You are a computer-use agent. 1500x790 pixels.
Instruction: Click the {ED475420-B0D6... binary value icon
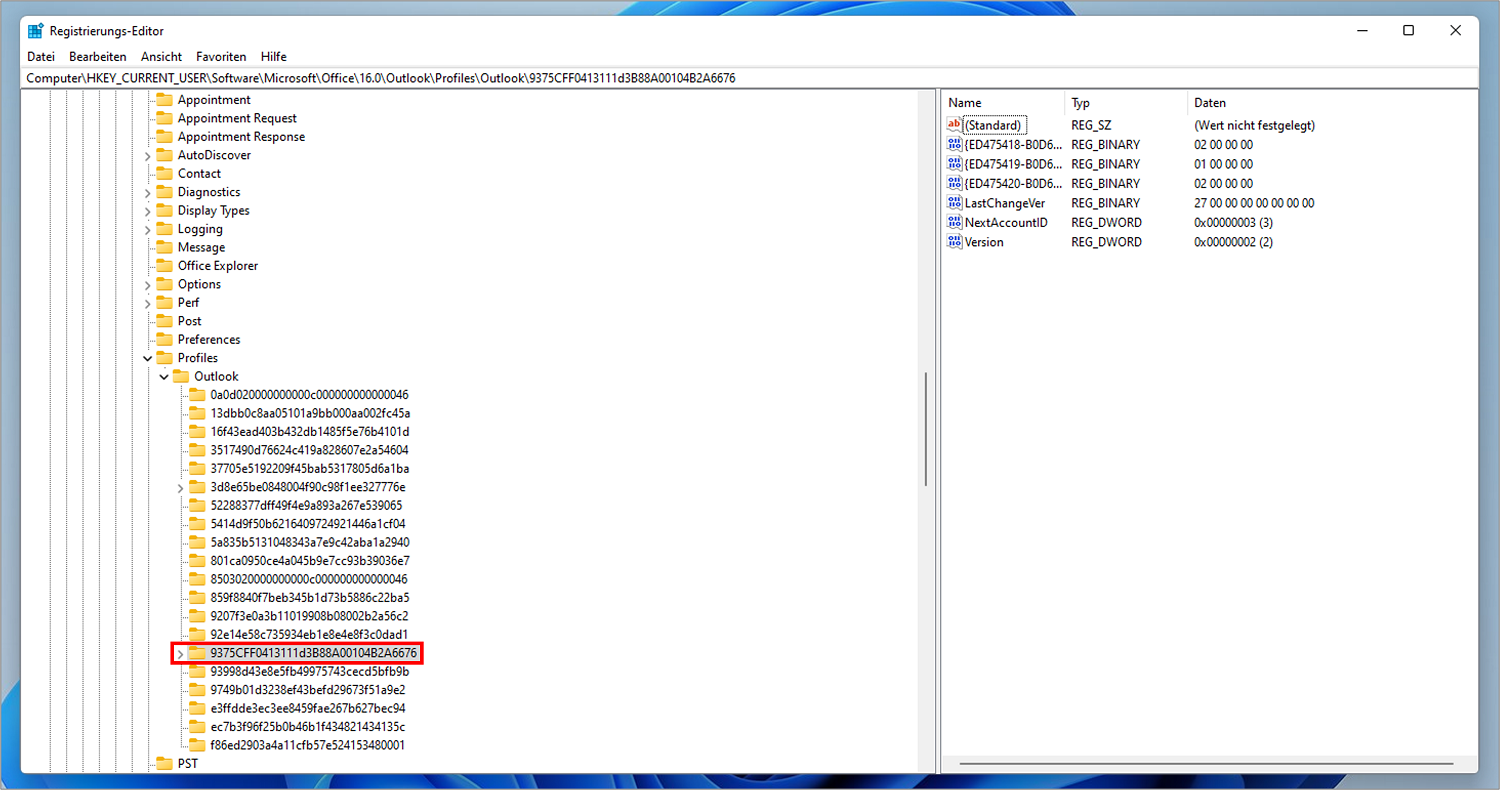[954, 183]
